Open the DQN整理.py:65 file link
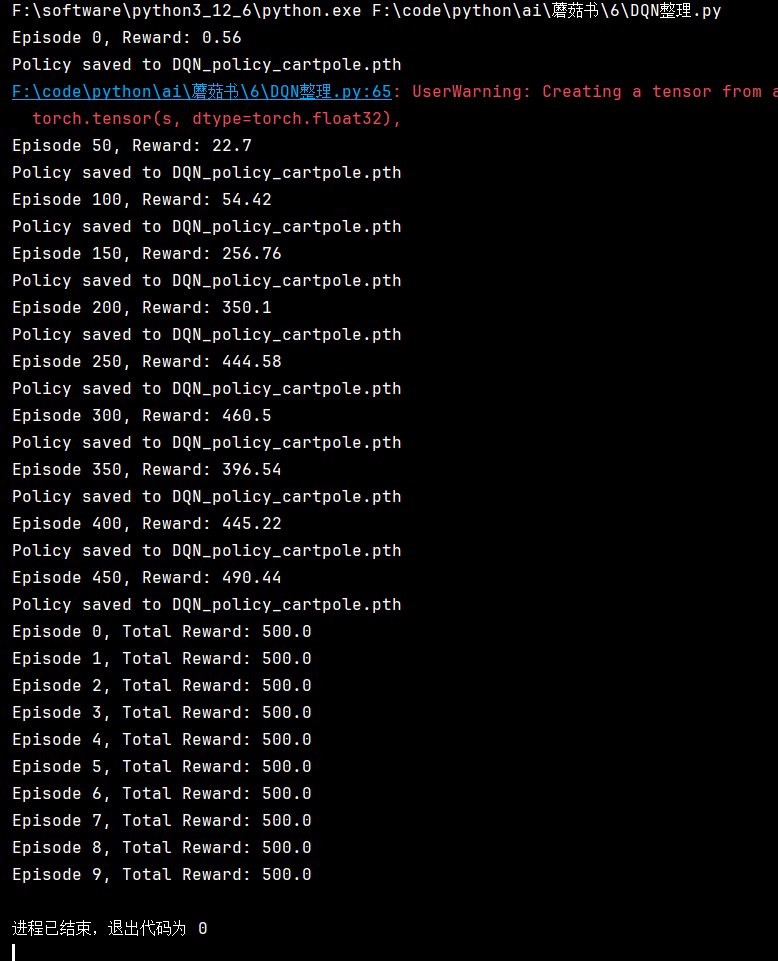The width and height of the screenshot is (778, 961). coord(202,92)
